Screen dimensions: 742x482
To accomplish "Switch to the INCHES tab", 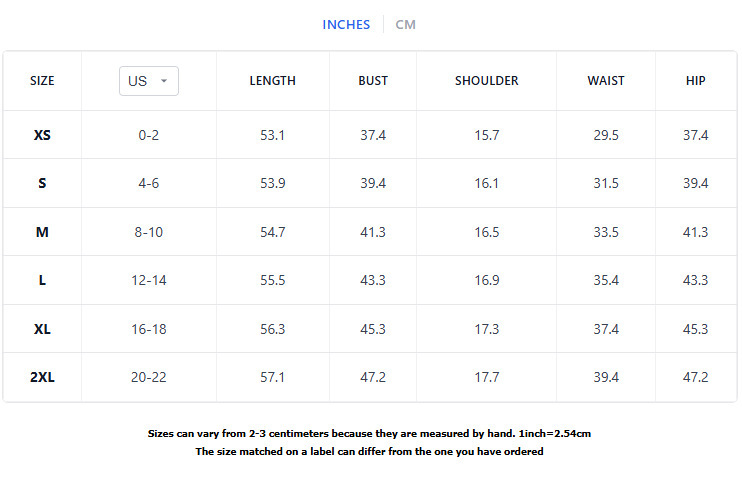I will pyautogui.click(x=346, y=25).
